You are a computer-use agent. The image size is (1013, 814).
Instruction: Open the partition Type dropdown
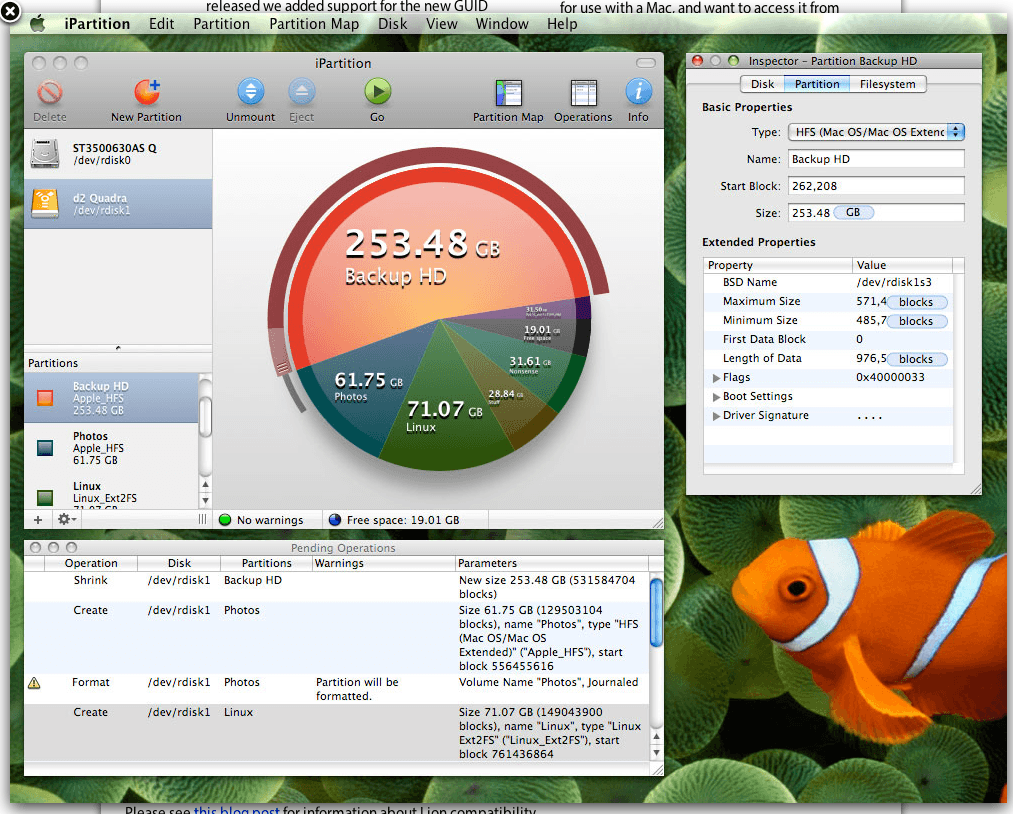click(877, 132)
